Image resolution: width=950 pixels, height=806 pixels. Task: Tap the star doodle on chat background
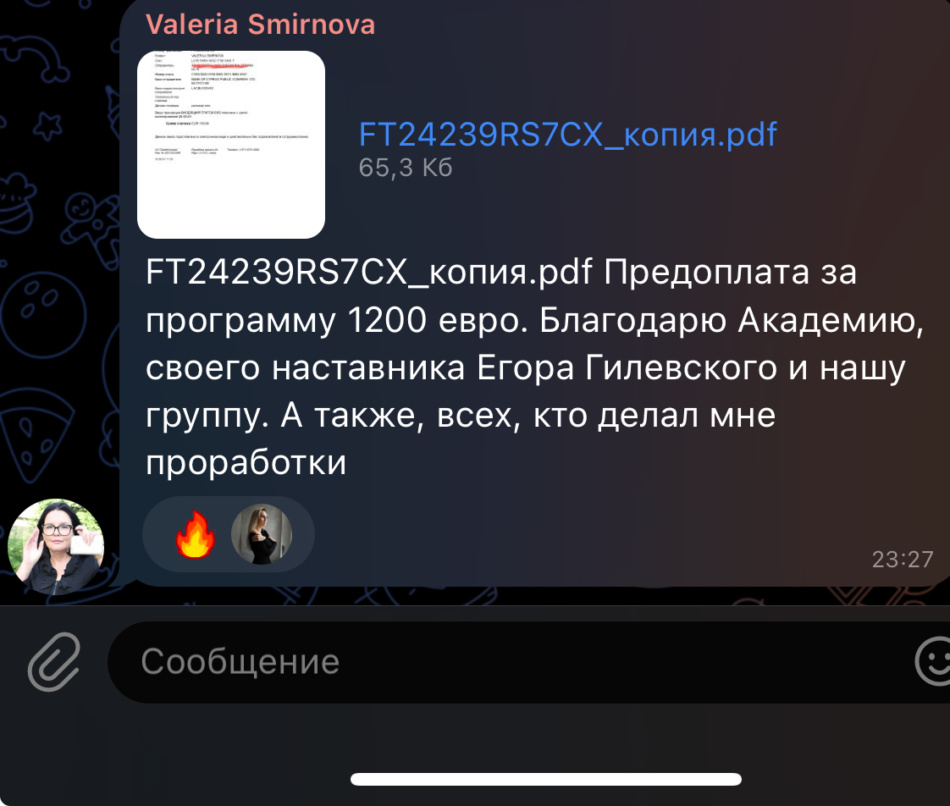click(x=47, y=126)
